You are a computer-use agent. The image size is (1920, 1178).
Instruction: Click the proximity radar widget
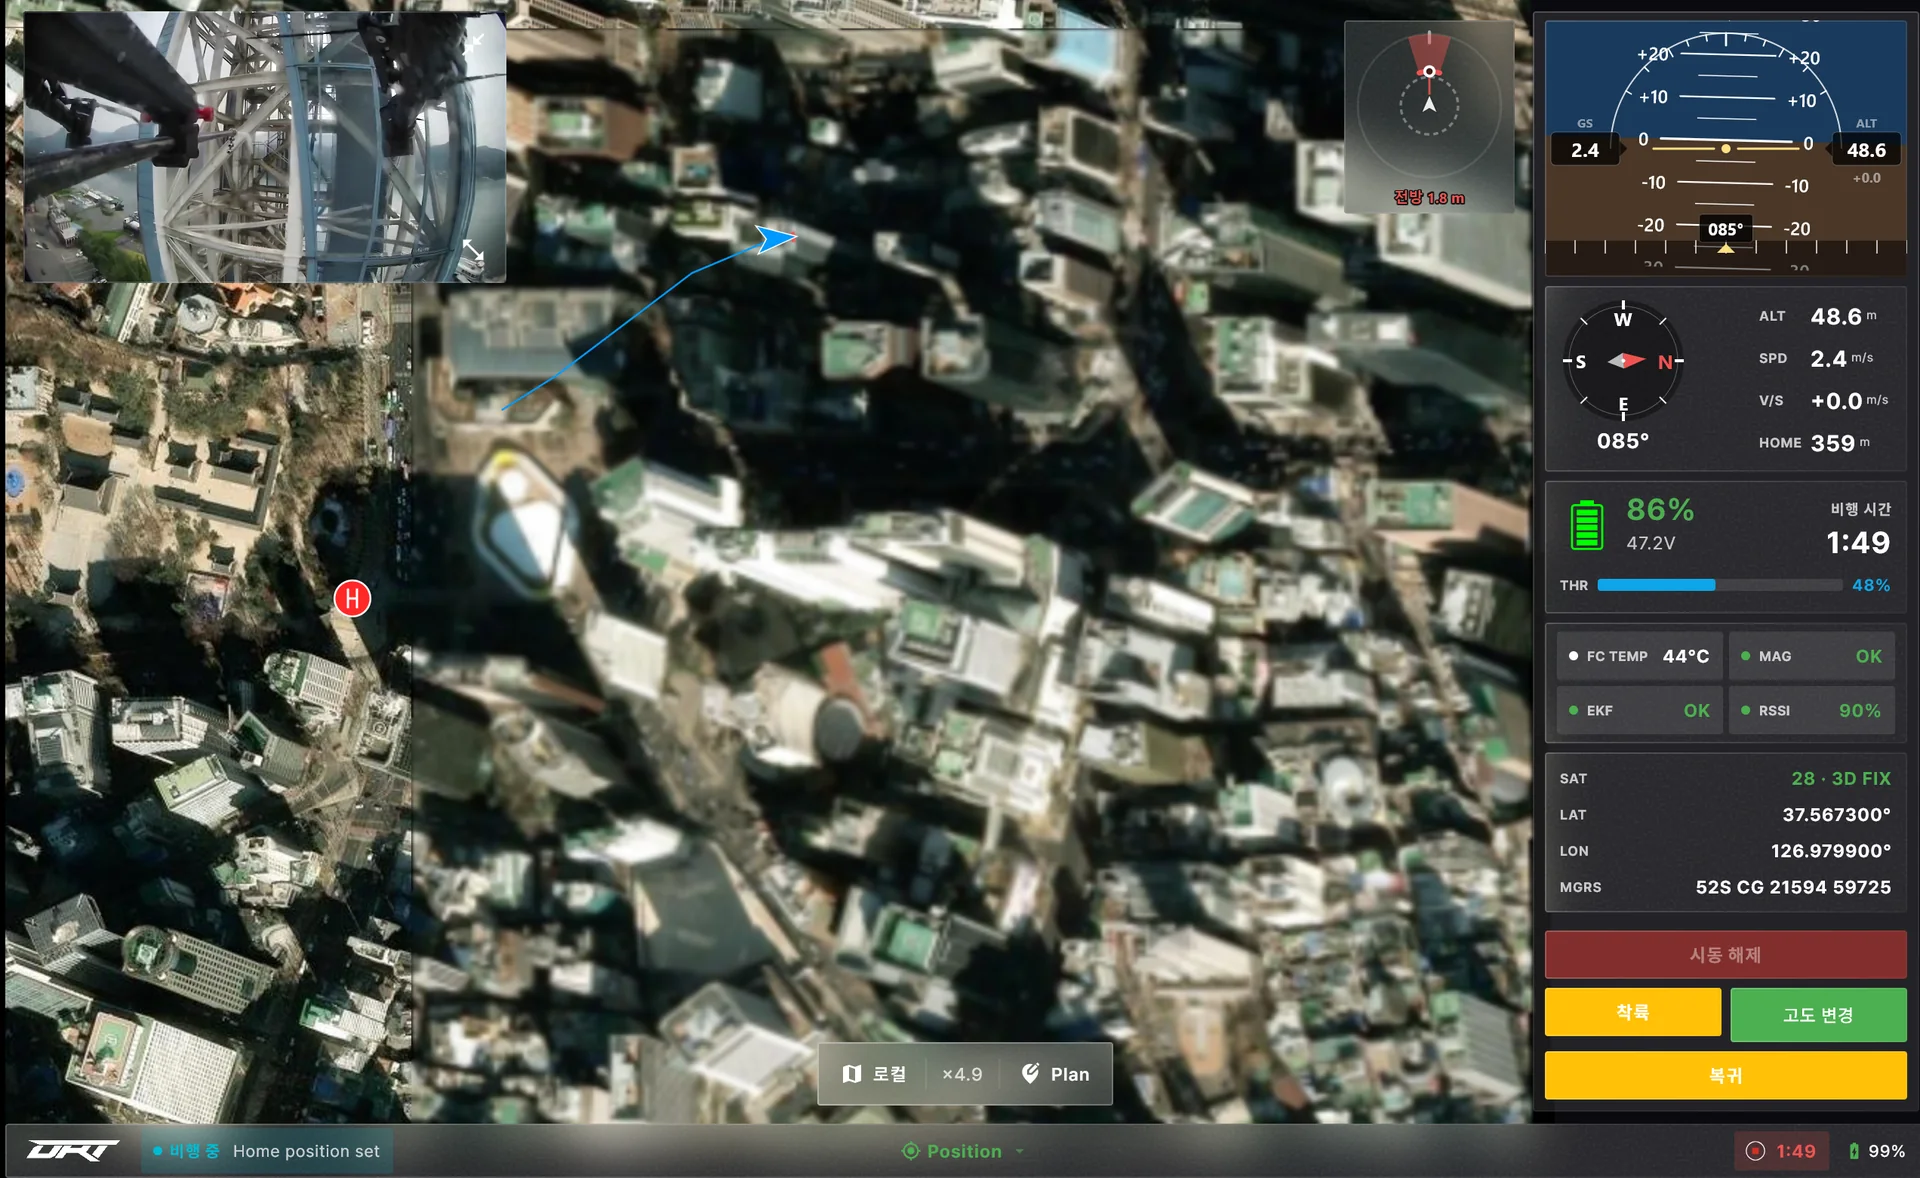click(x=1429, y=117)
